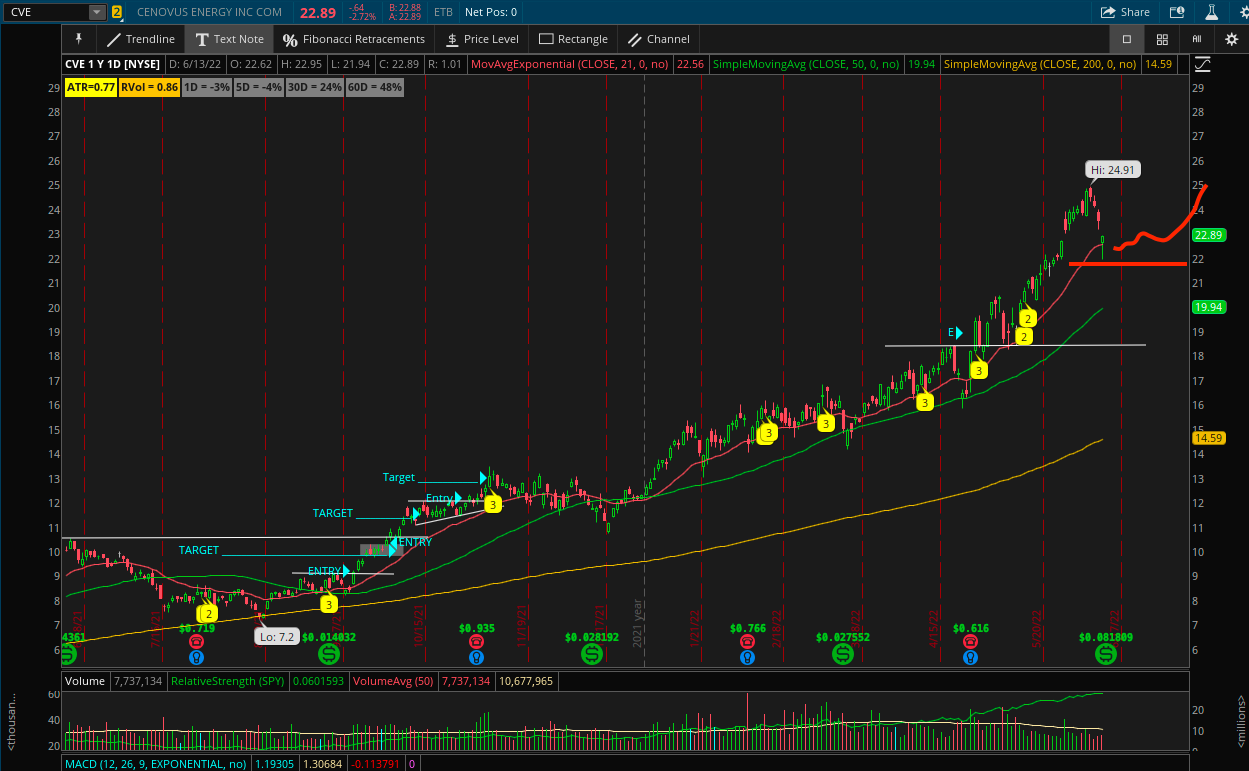Image resolution: width=1249 pixels, height=771 pixels.
Task: Click the Net Pos: 0 indicator
Action: point(489,12)
